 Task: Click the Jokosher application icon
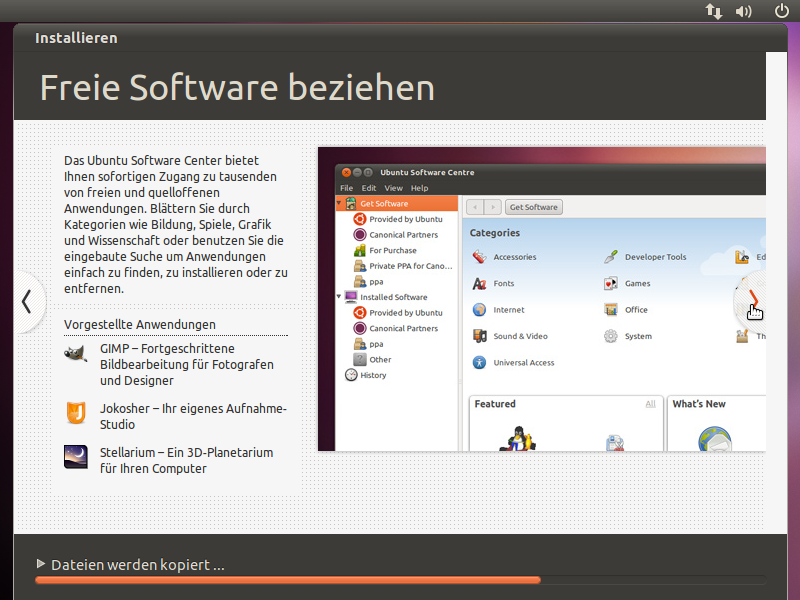pyautogui.click(x=76, y=412)
